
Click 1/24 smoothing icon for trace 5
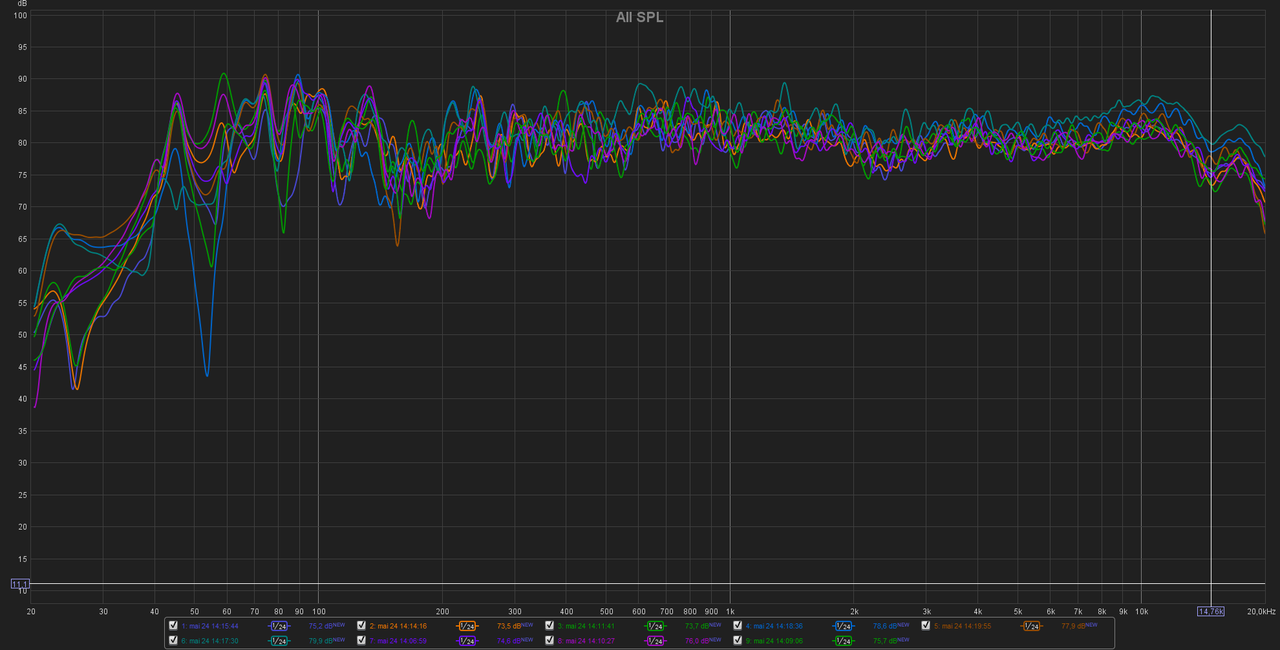coord(1031,626)
